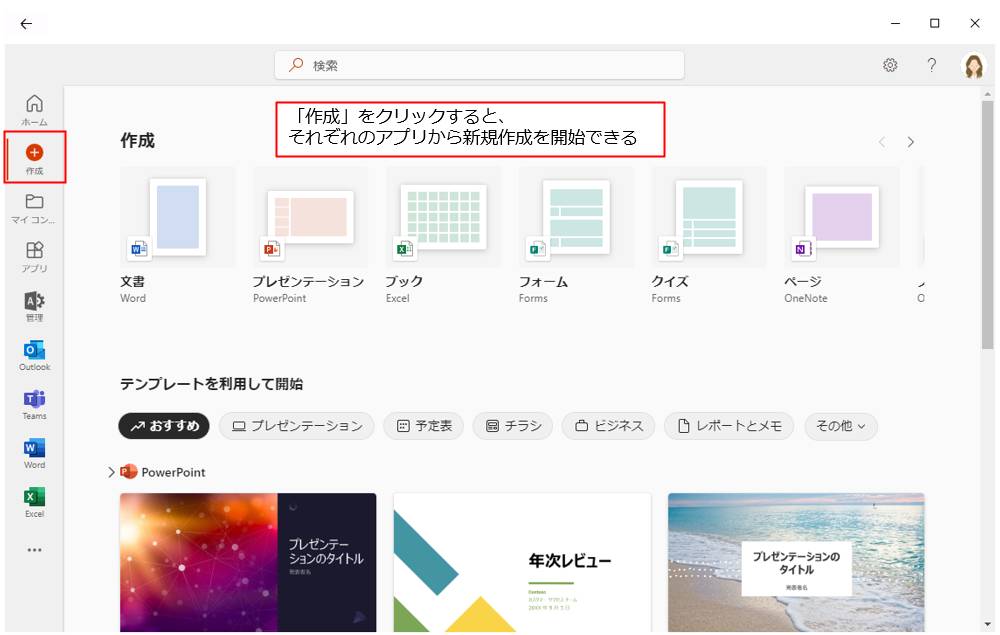Click the scrollbar down arrow
Screen dimensions: 1000x635
(988, 625)
